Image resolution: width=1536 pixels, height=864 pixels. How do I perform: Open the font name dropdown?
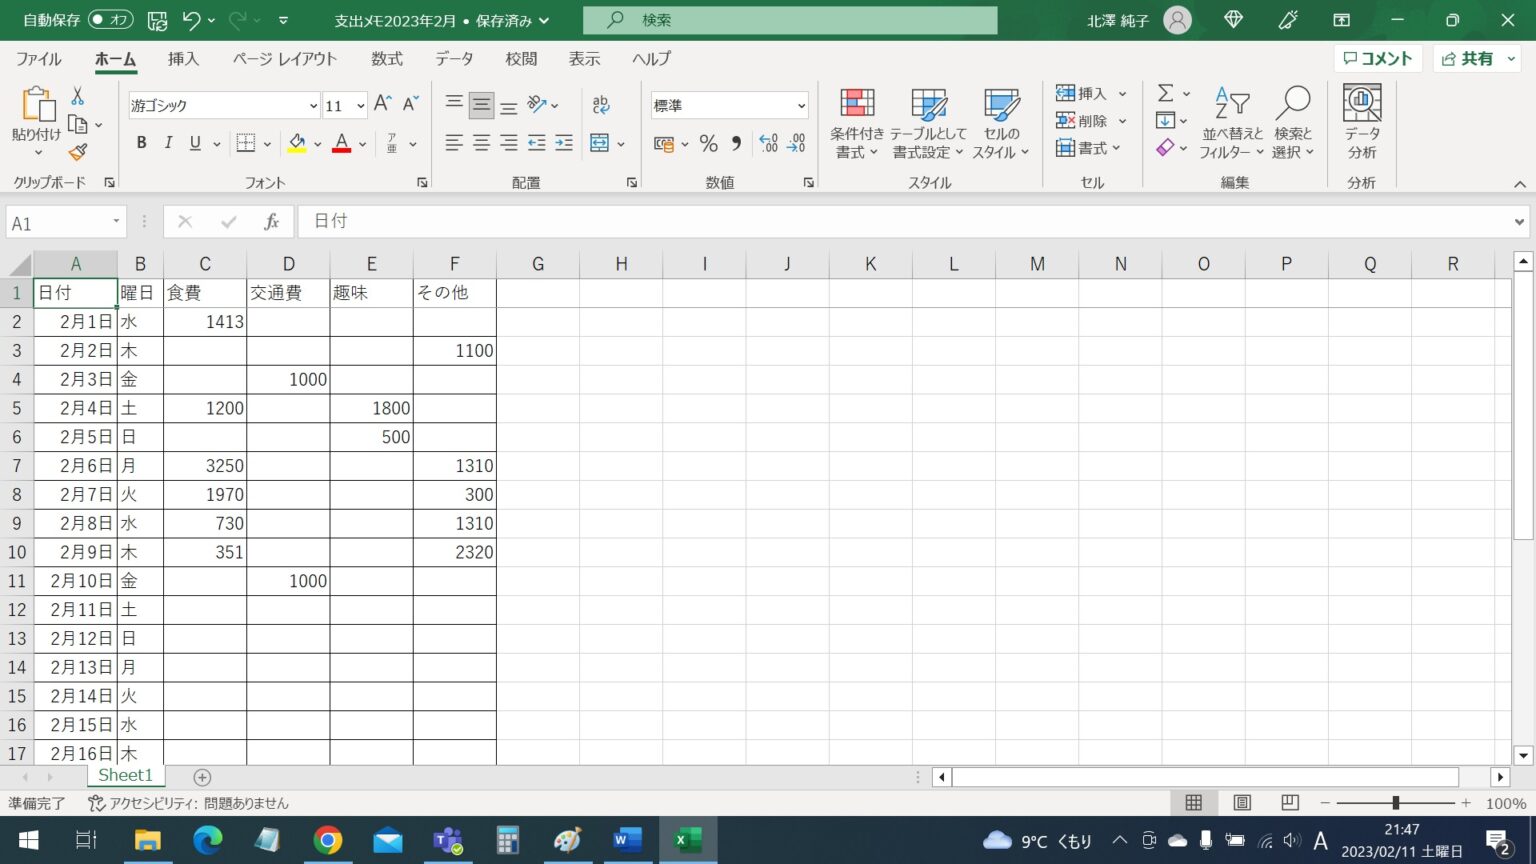313,106
